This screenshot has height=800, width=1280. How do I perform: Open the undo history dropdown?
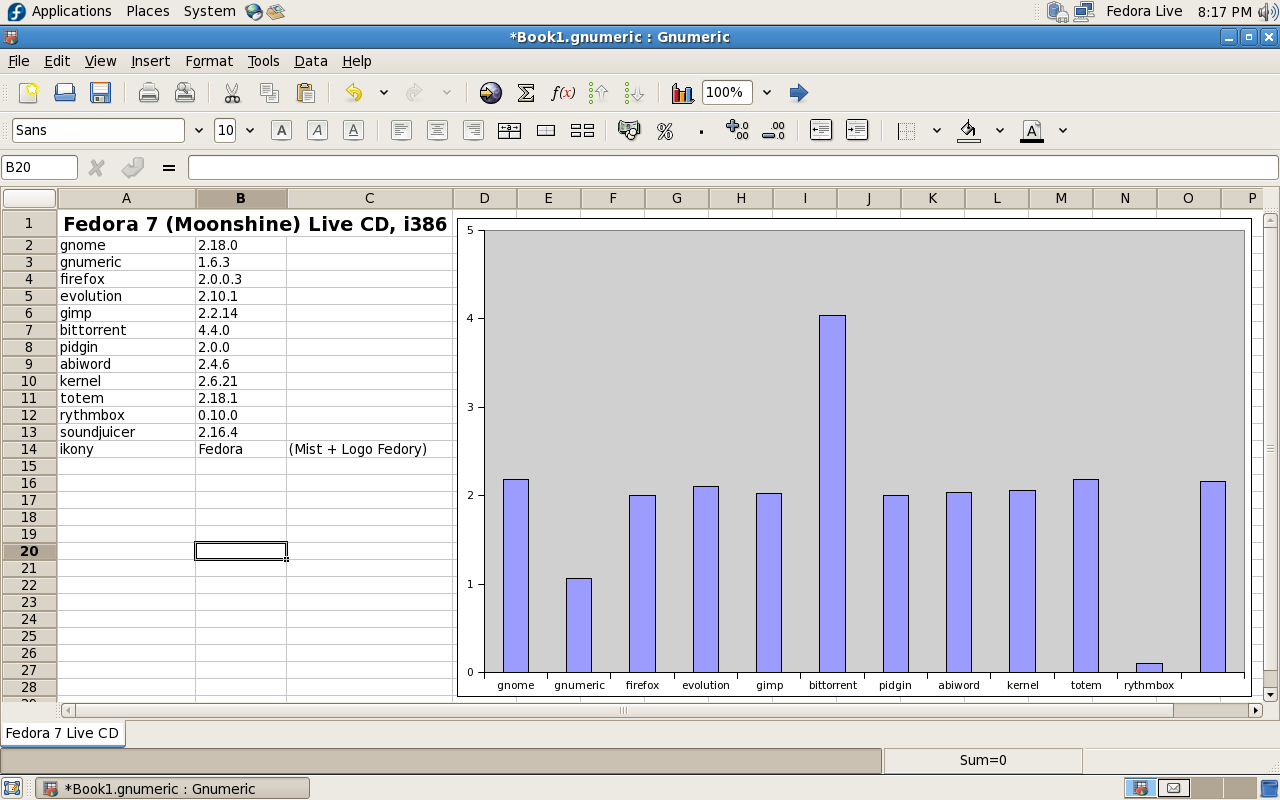(x=383, y=93)
